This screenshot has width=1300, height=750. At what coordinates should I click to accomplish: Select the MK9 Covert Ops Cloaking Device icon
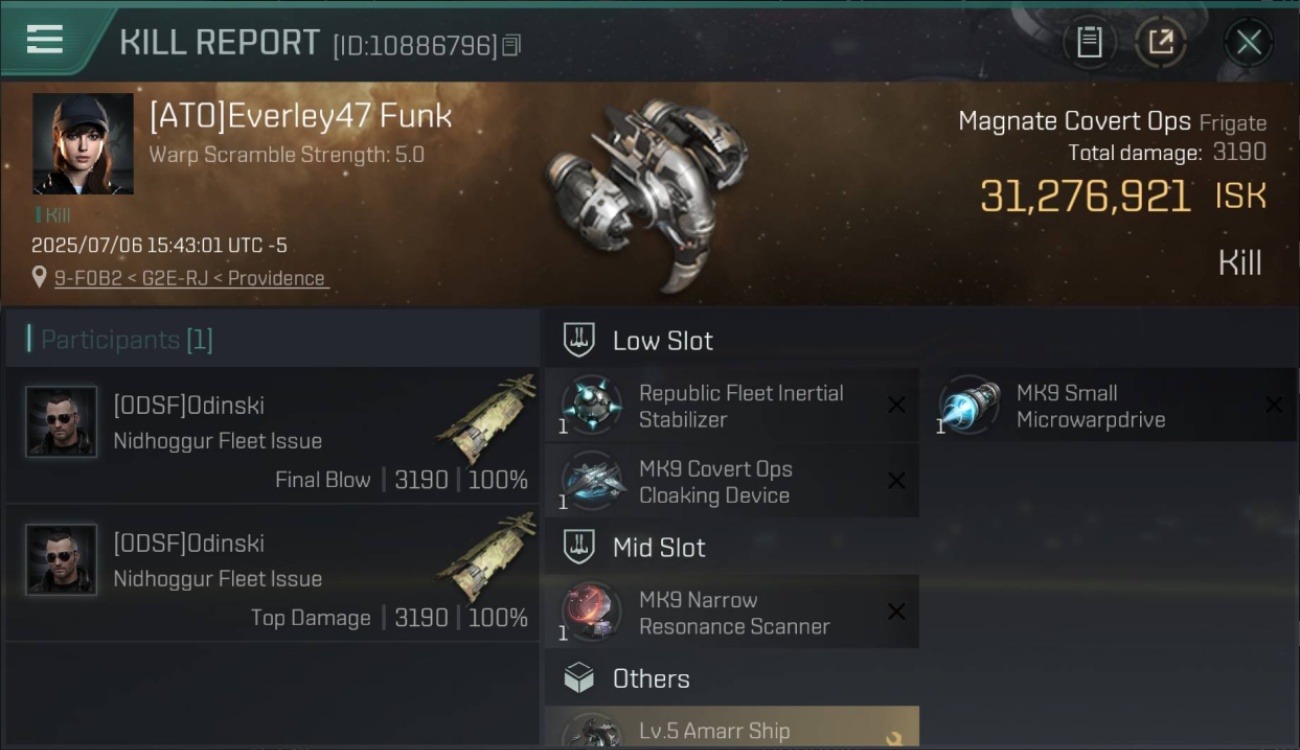click(x=591, y=481)
